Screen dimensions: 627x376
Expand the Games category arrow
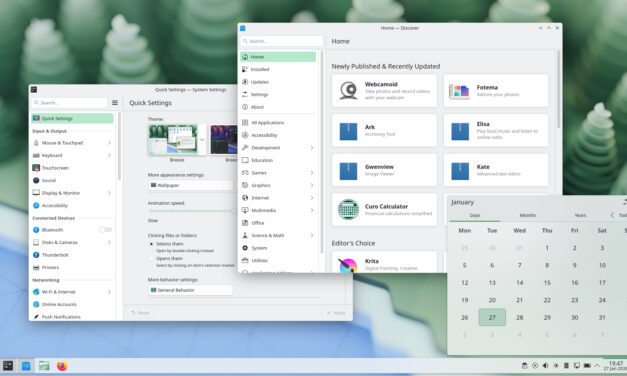point(312,173)
